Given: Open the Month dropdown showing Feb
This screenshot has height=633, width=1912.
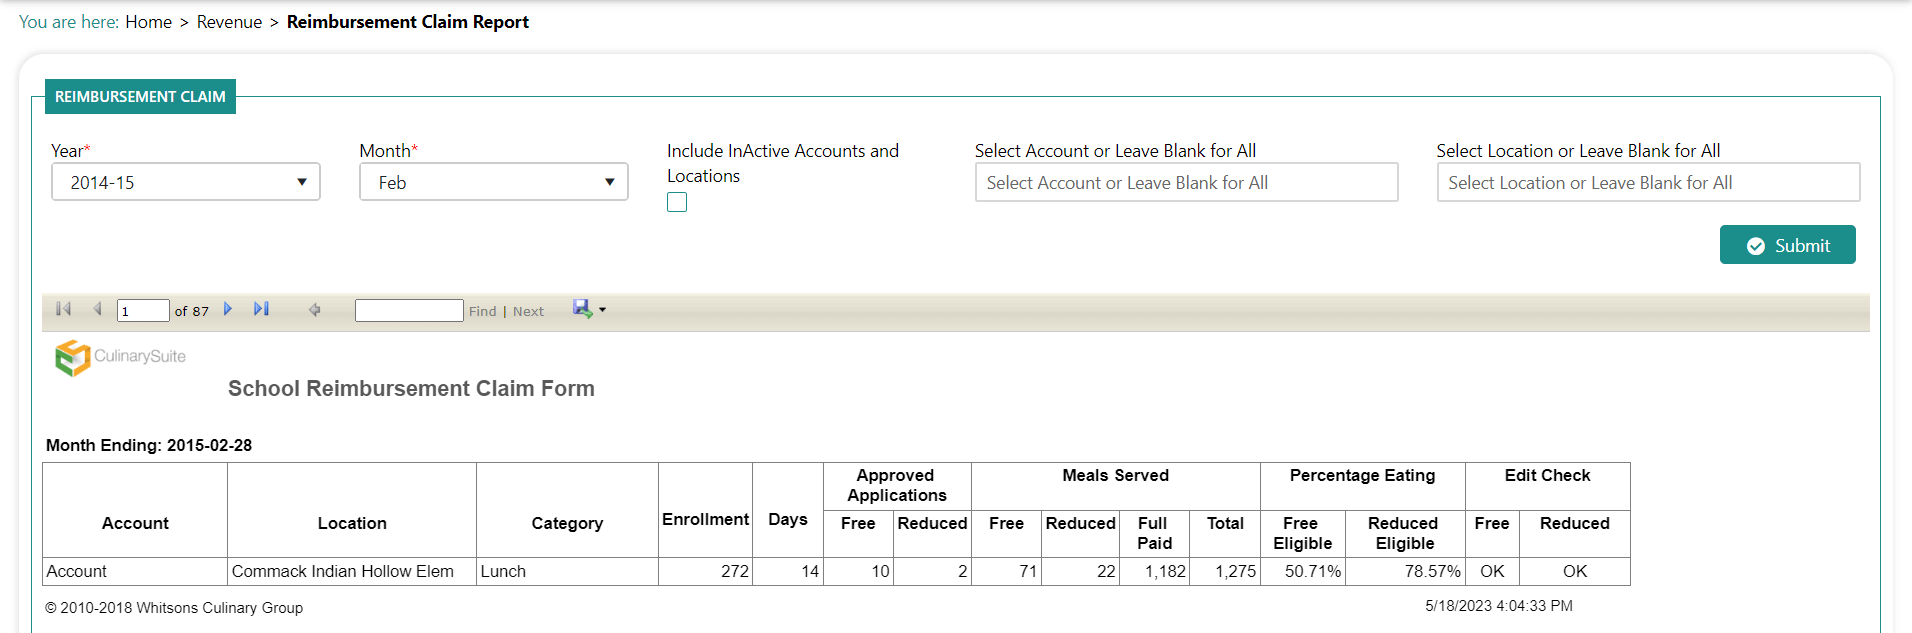Looking at the screenshot, I should (x=494, y=183).
